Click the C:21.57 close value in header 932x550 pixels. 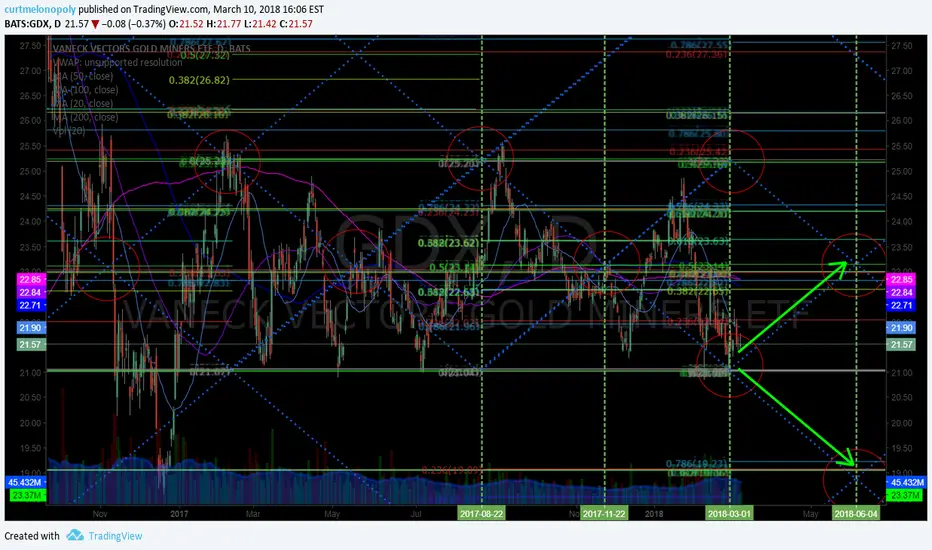click(x=296, y=24)
